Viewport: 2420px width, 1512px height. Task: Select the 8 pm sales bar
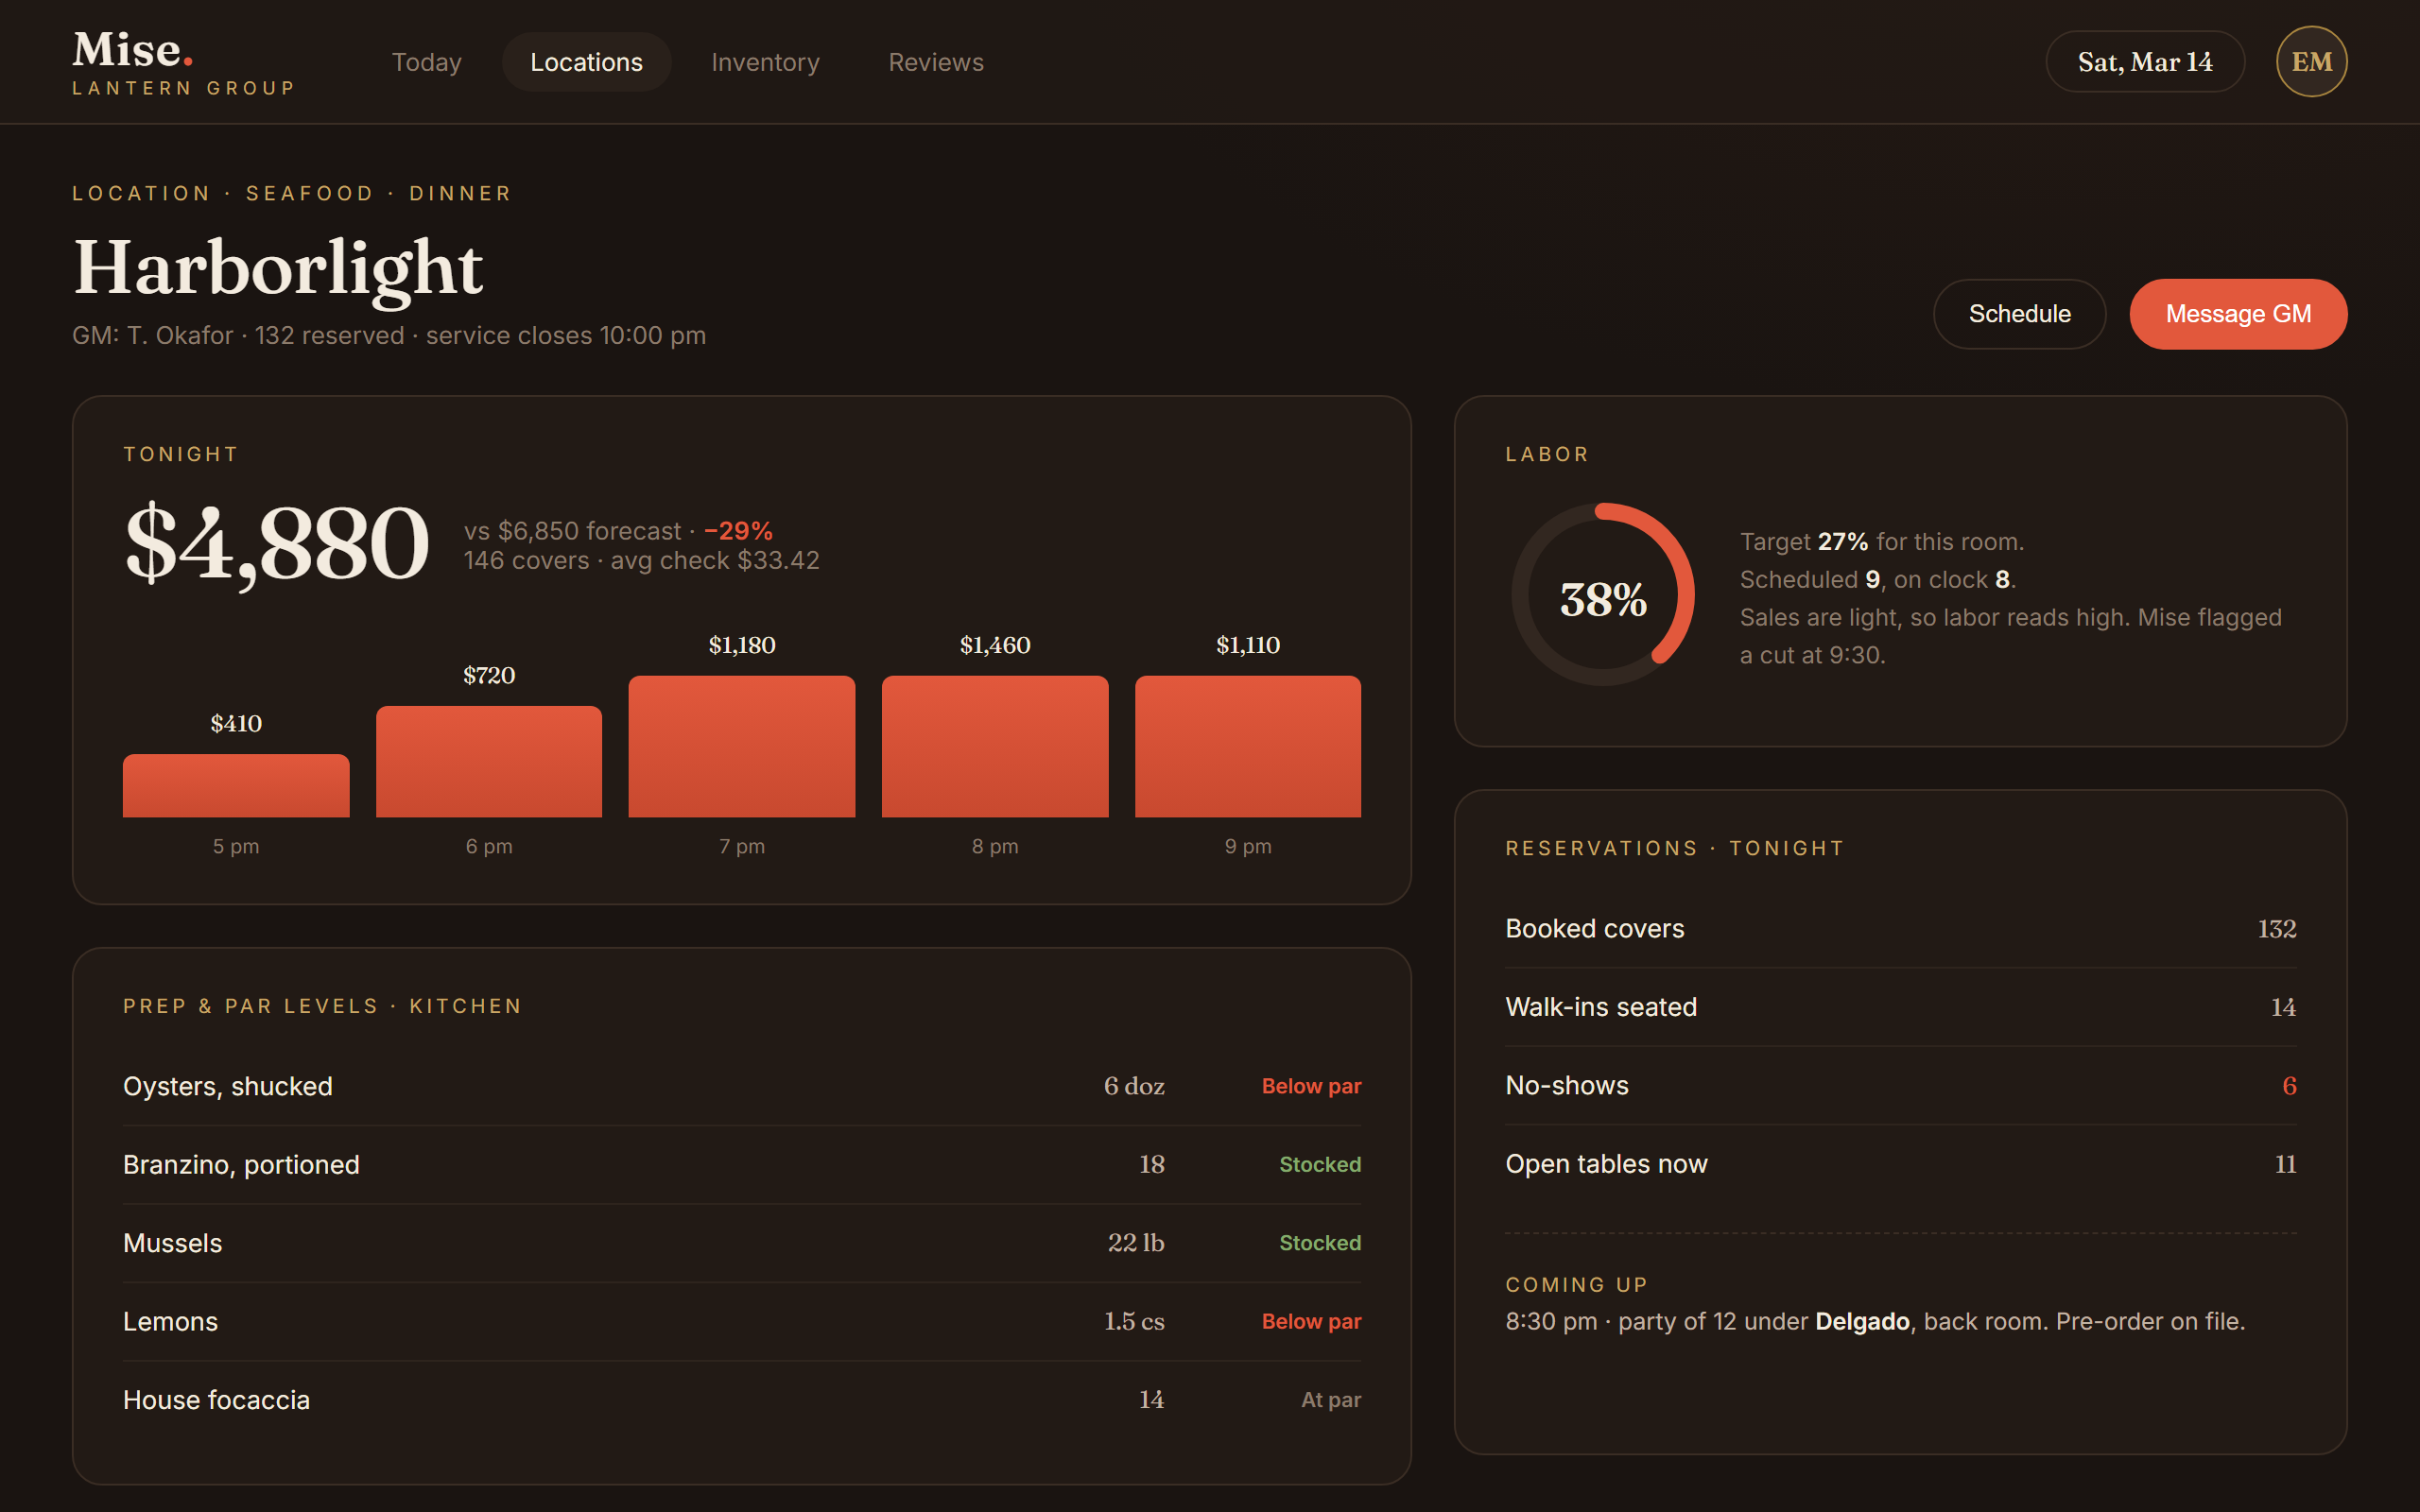pyautogui.click(x=995, y=747)
